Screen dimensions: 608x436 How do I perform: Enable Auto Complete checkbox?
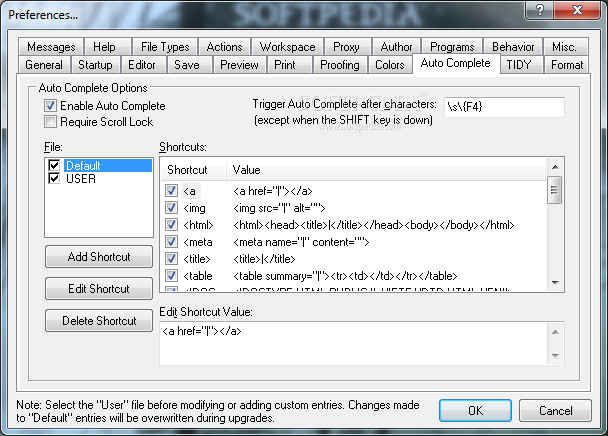coord(50,106)
